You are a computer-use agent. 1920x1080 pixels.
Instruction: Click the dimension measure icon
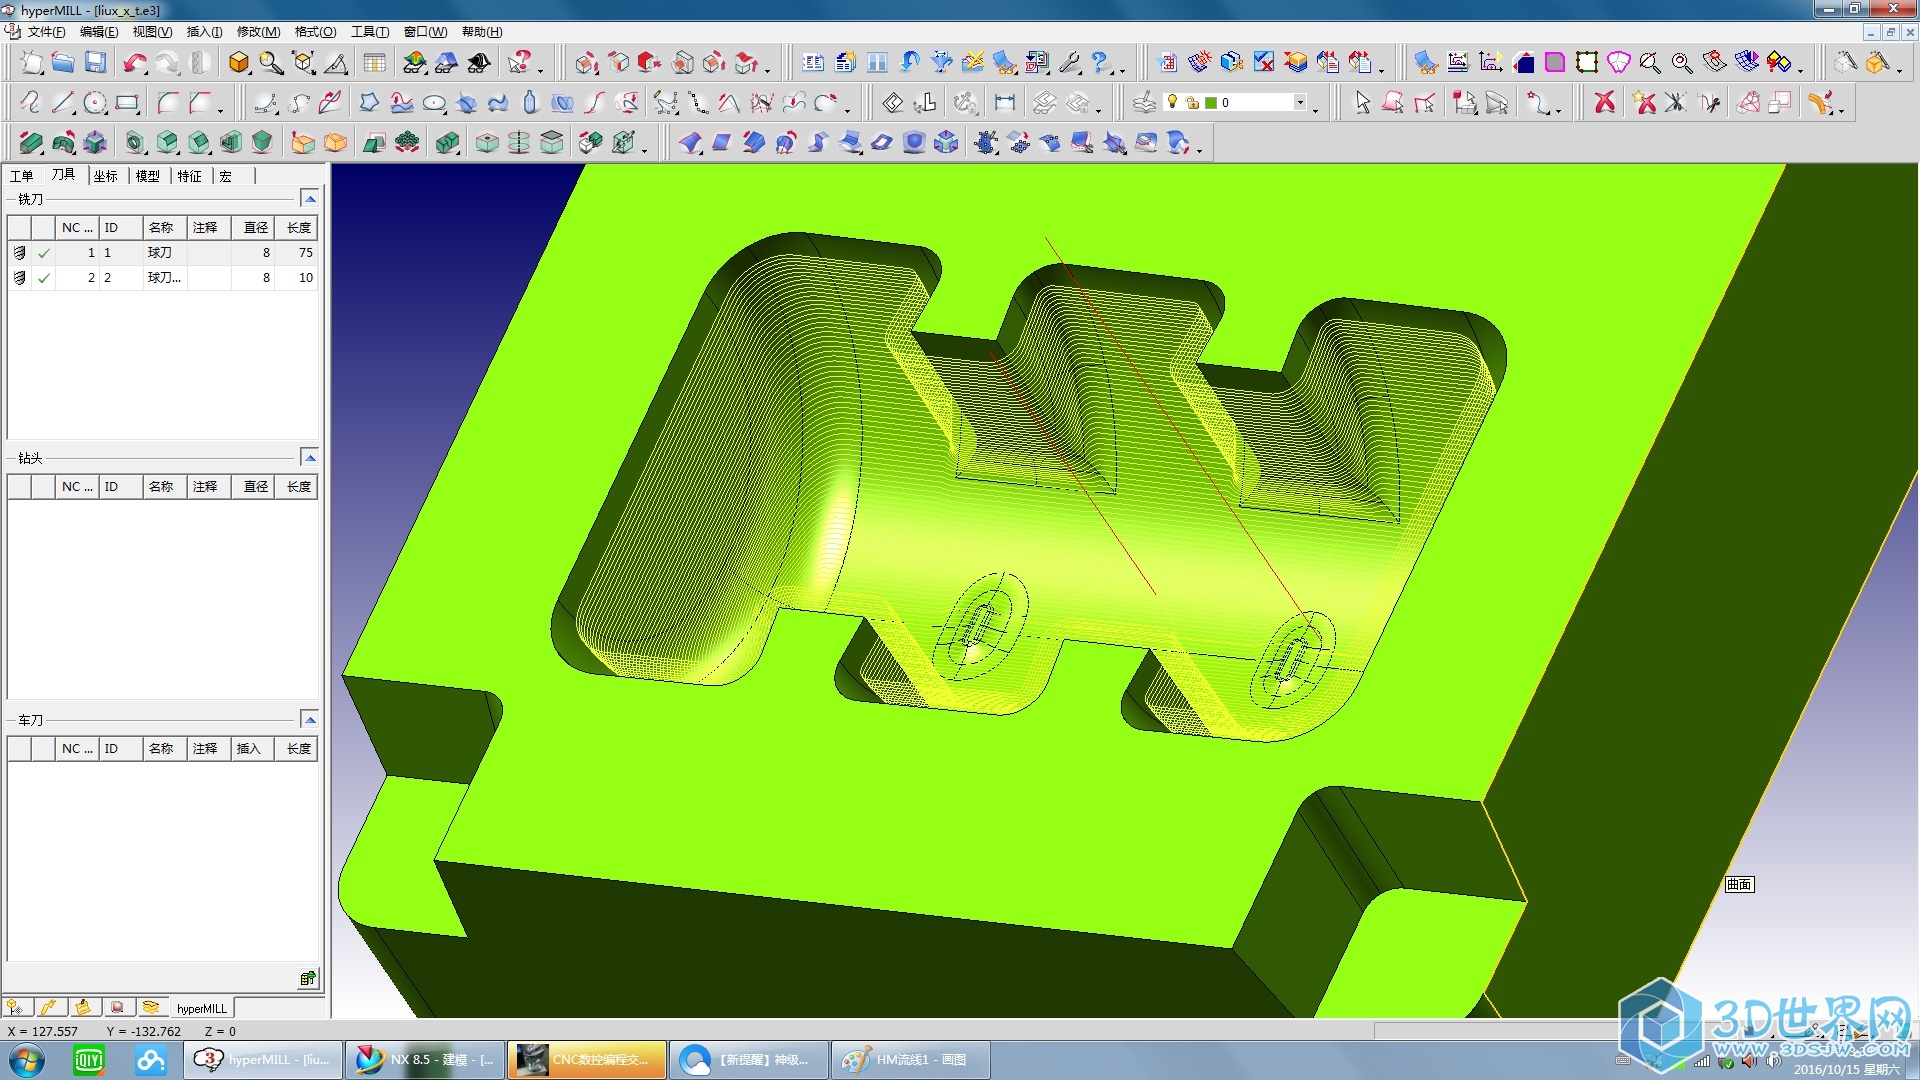(x=1005, y=103)
